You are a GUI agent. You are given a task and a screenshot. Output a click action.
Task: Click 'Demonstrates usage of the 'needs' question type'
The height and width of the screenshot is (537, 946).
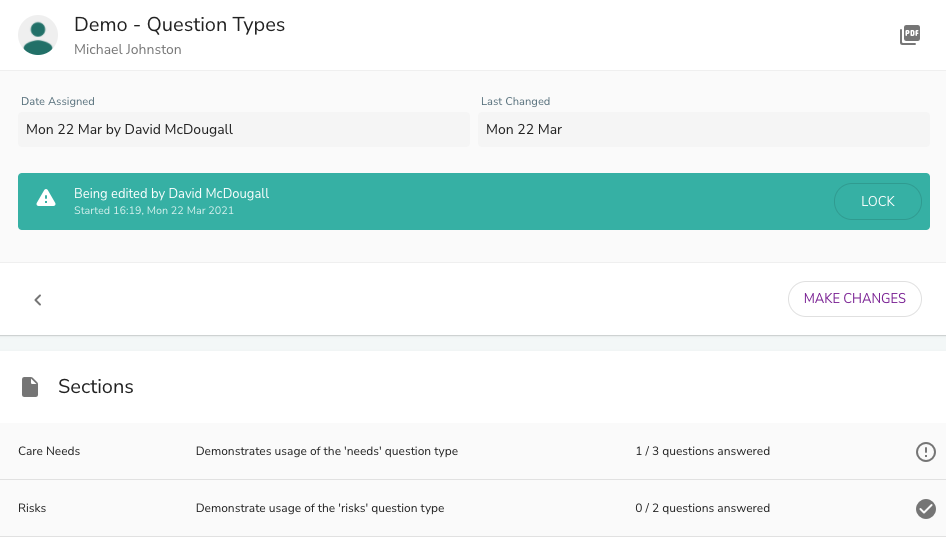tap(326, 451)
